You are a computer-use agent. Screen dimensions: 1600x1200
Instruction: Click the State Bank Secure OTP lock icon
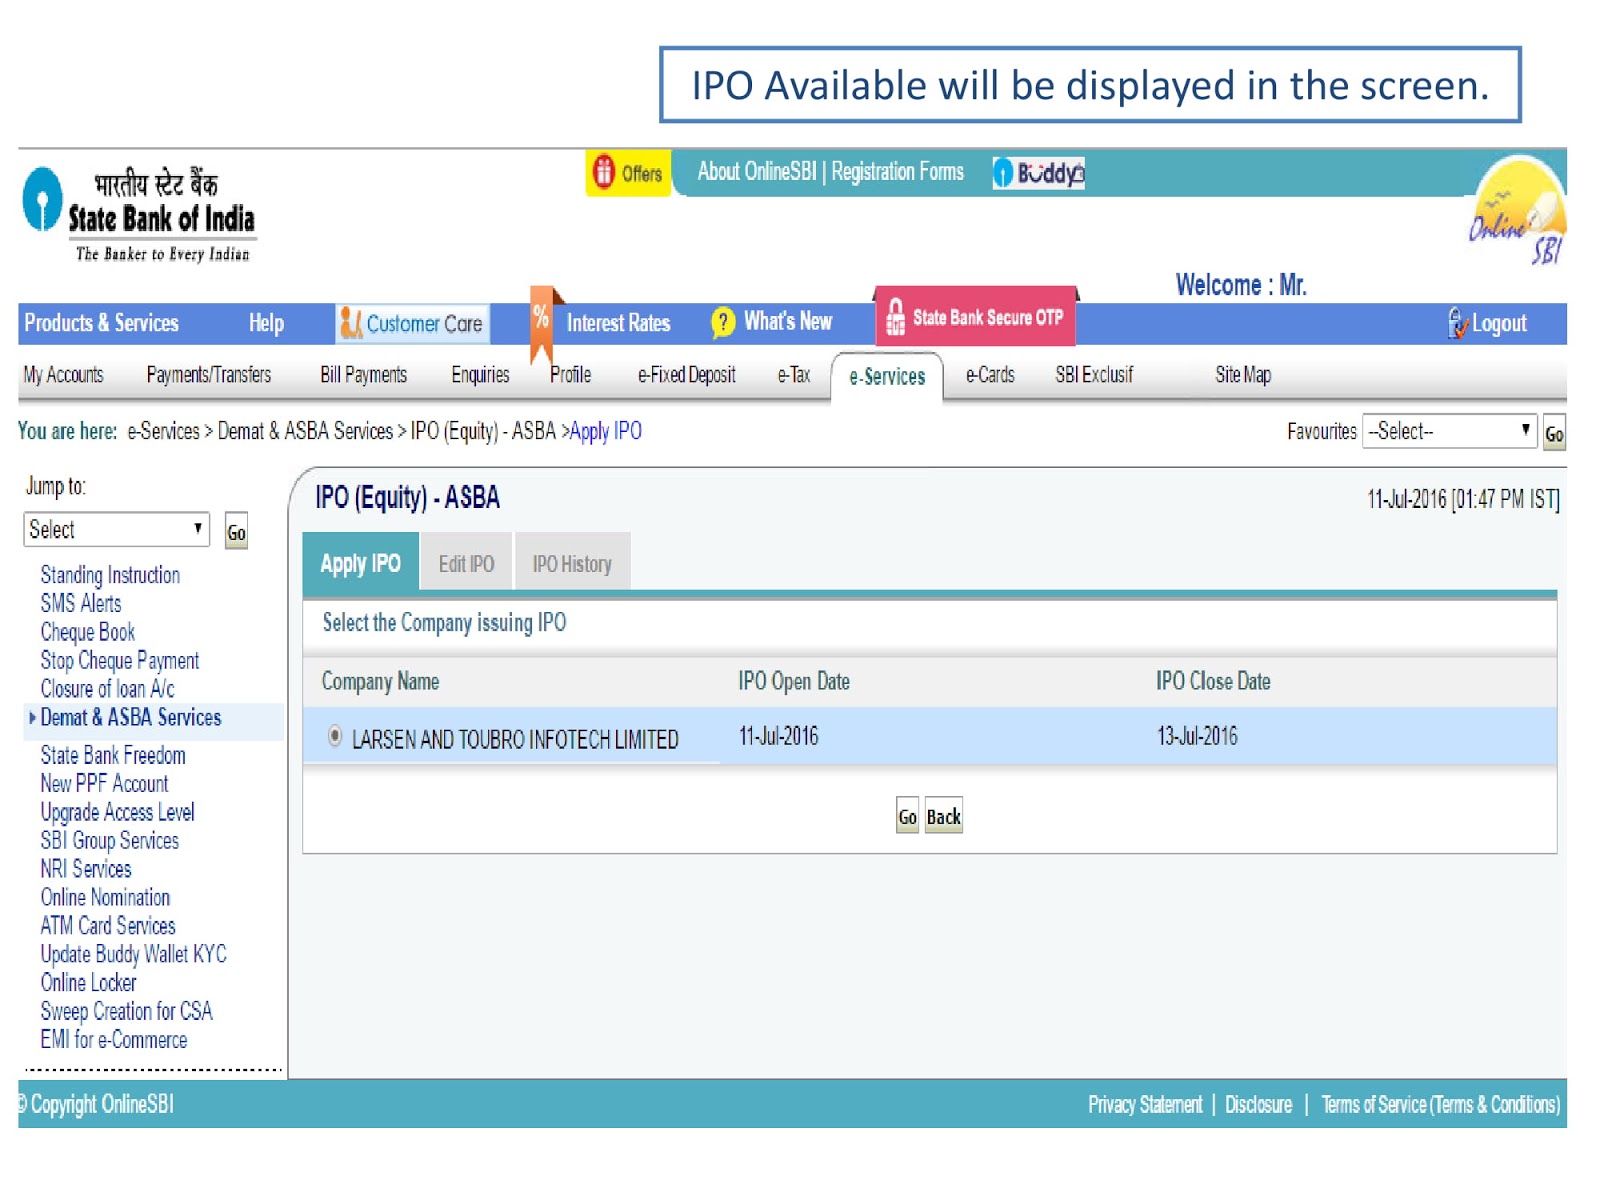point(895,317)
